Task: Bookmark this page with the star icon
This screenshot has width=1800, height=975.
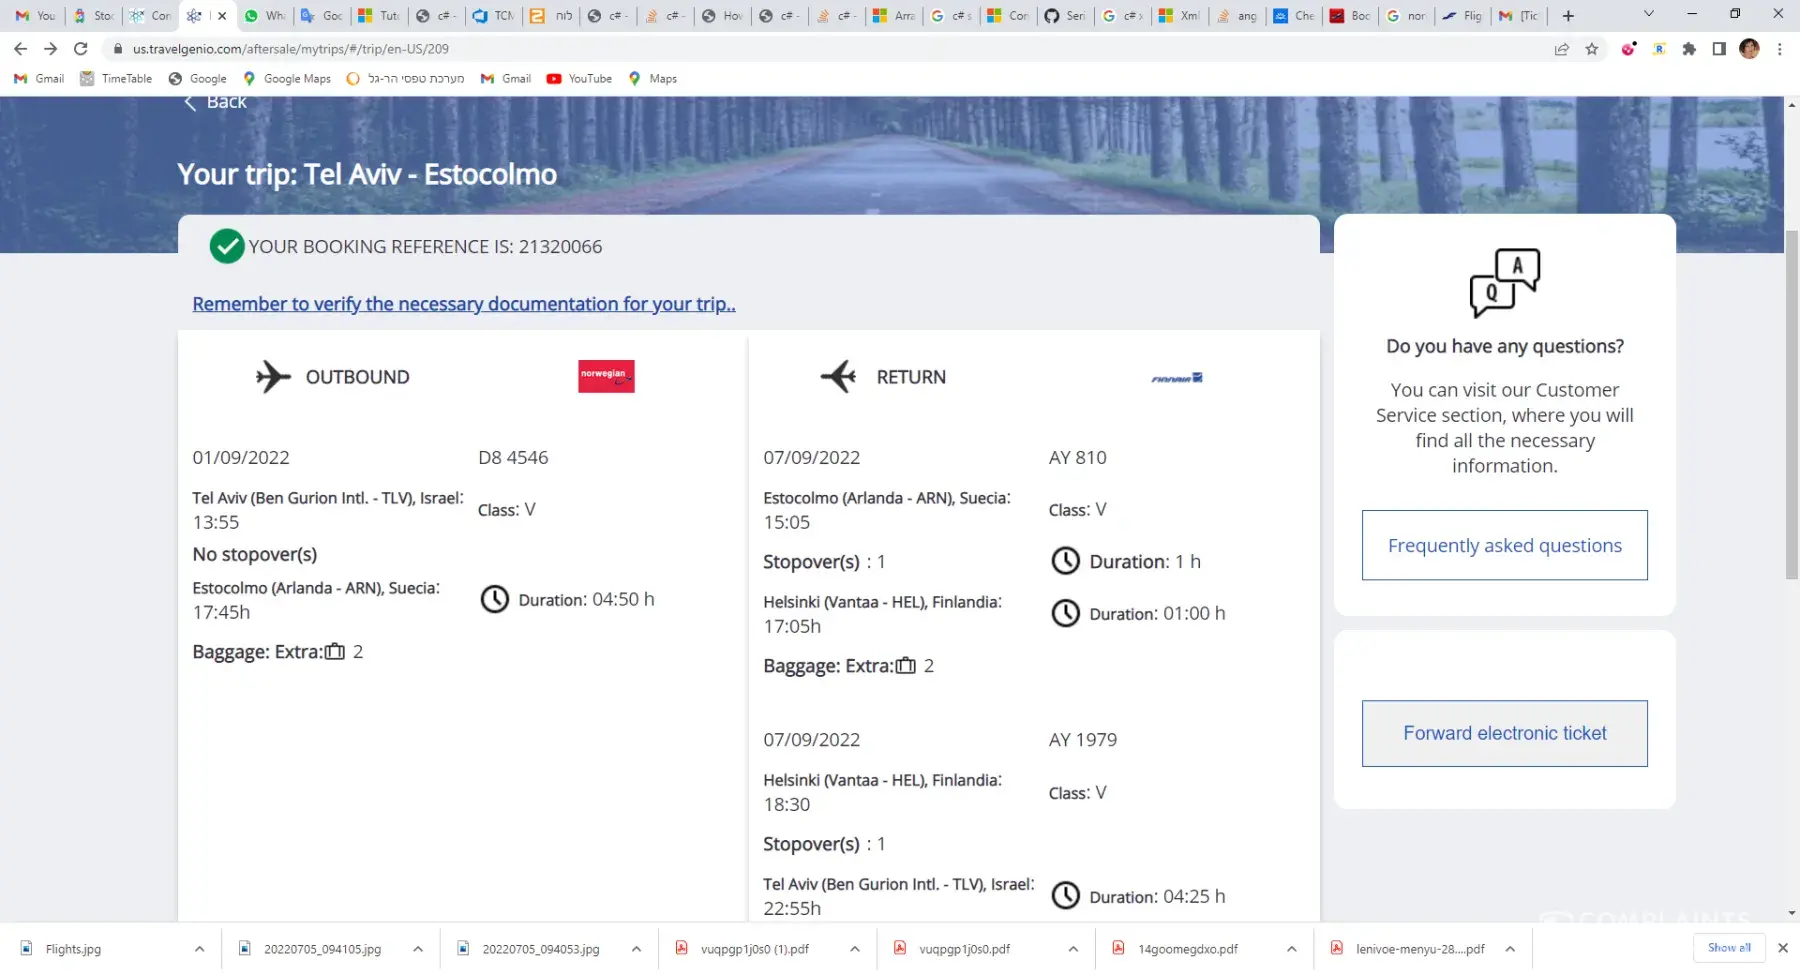Action: [1592, 49]
